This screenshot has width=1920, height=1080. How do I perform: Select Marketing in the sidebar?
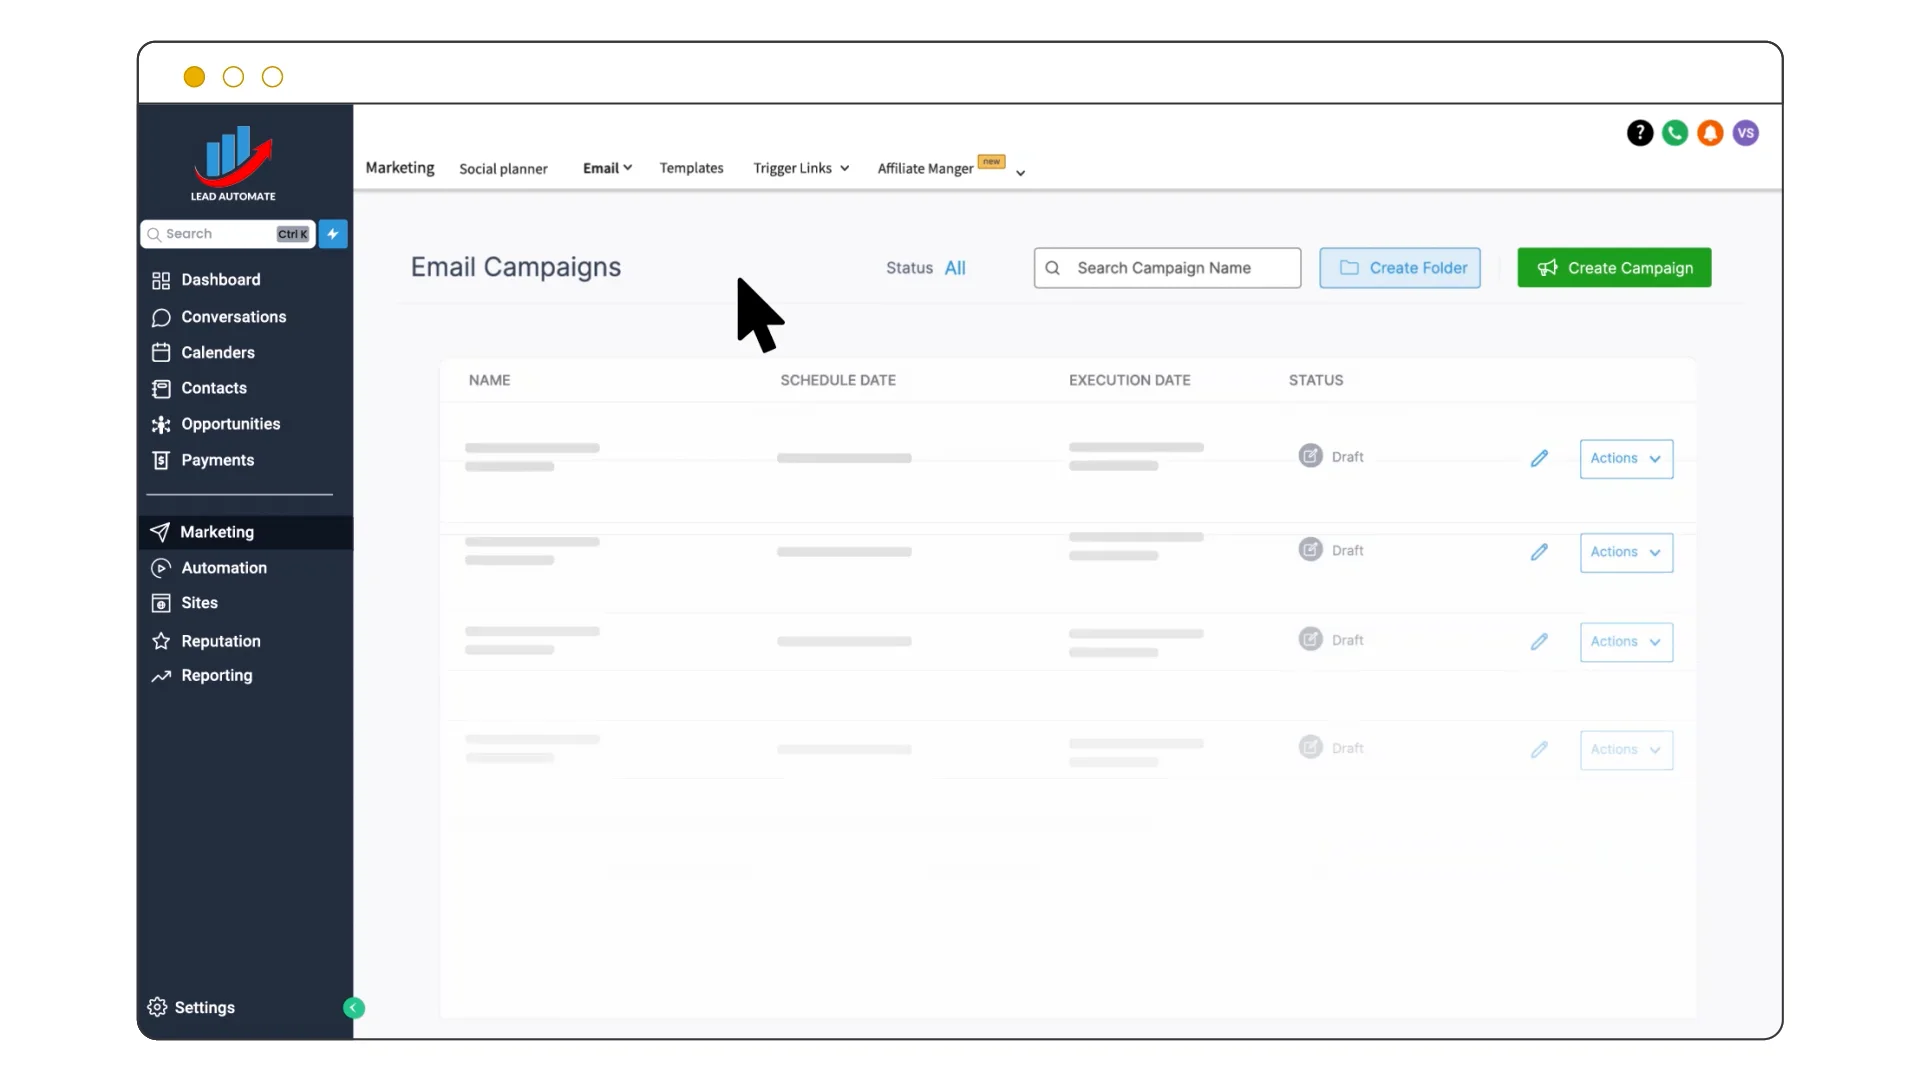245,532
